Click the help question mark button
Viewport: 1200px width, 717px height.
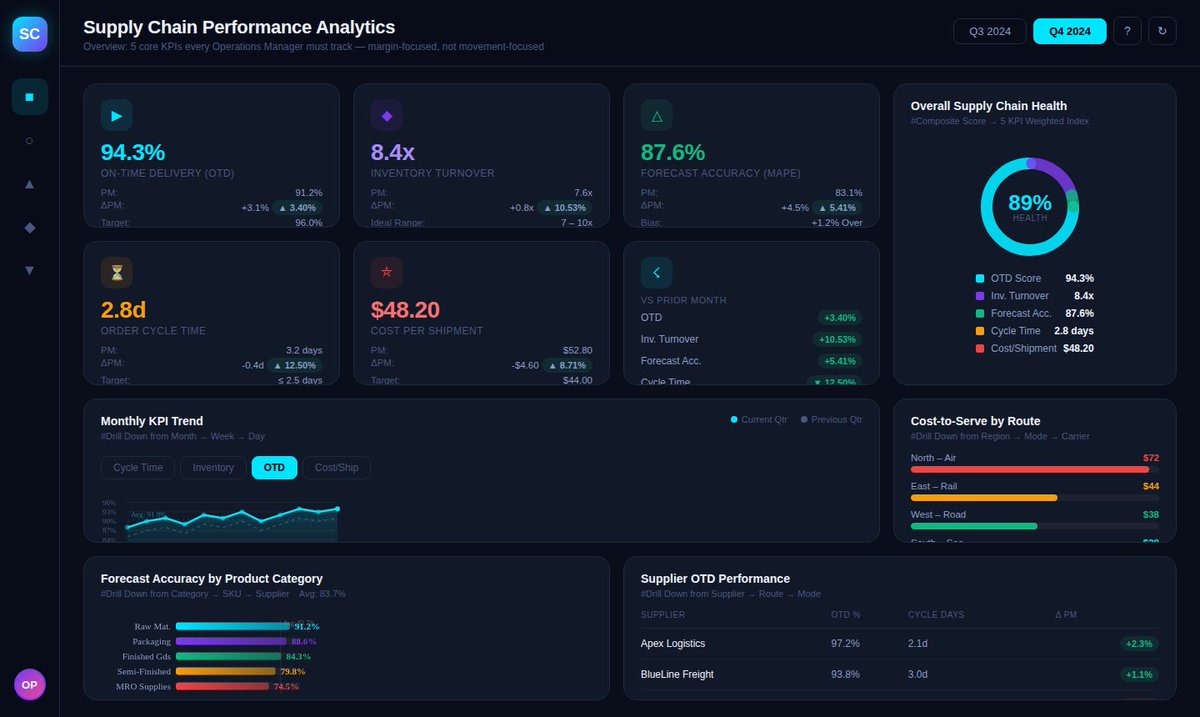[1127, 31]
